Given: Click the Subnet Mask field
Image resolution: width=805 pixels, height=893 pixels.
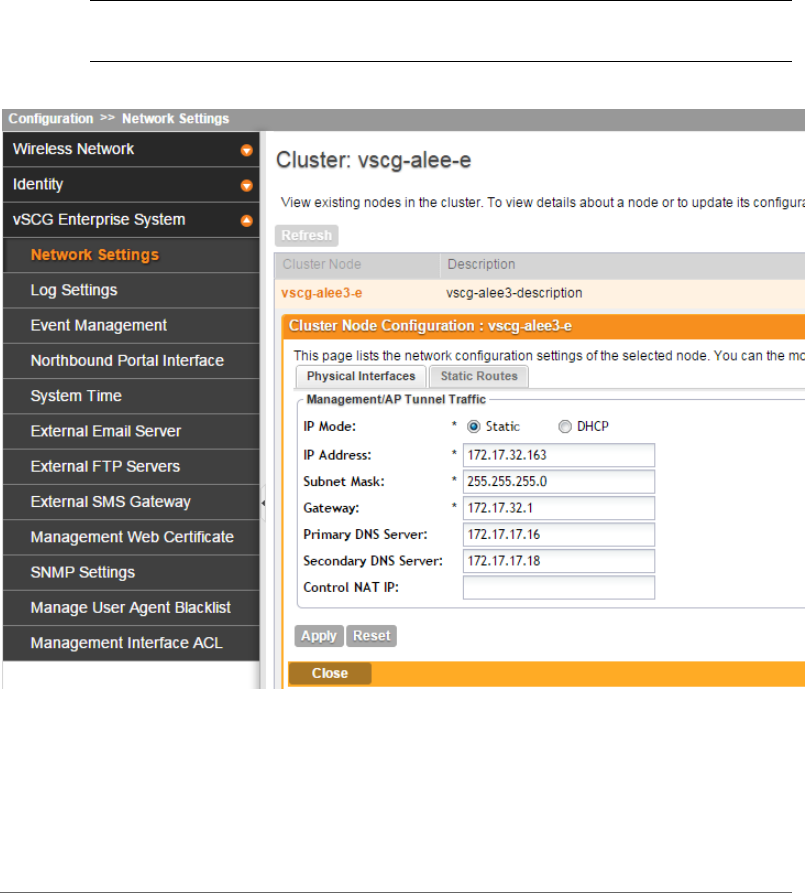Looking at the screenshot, I should click(x=559, y=482).
